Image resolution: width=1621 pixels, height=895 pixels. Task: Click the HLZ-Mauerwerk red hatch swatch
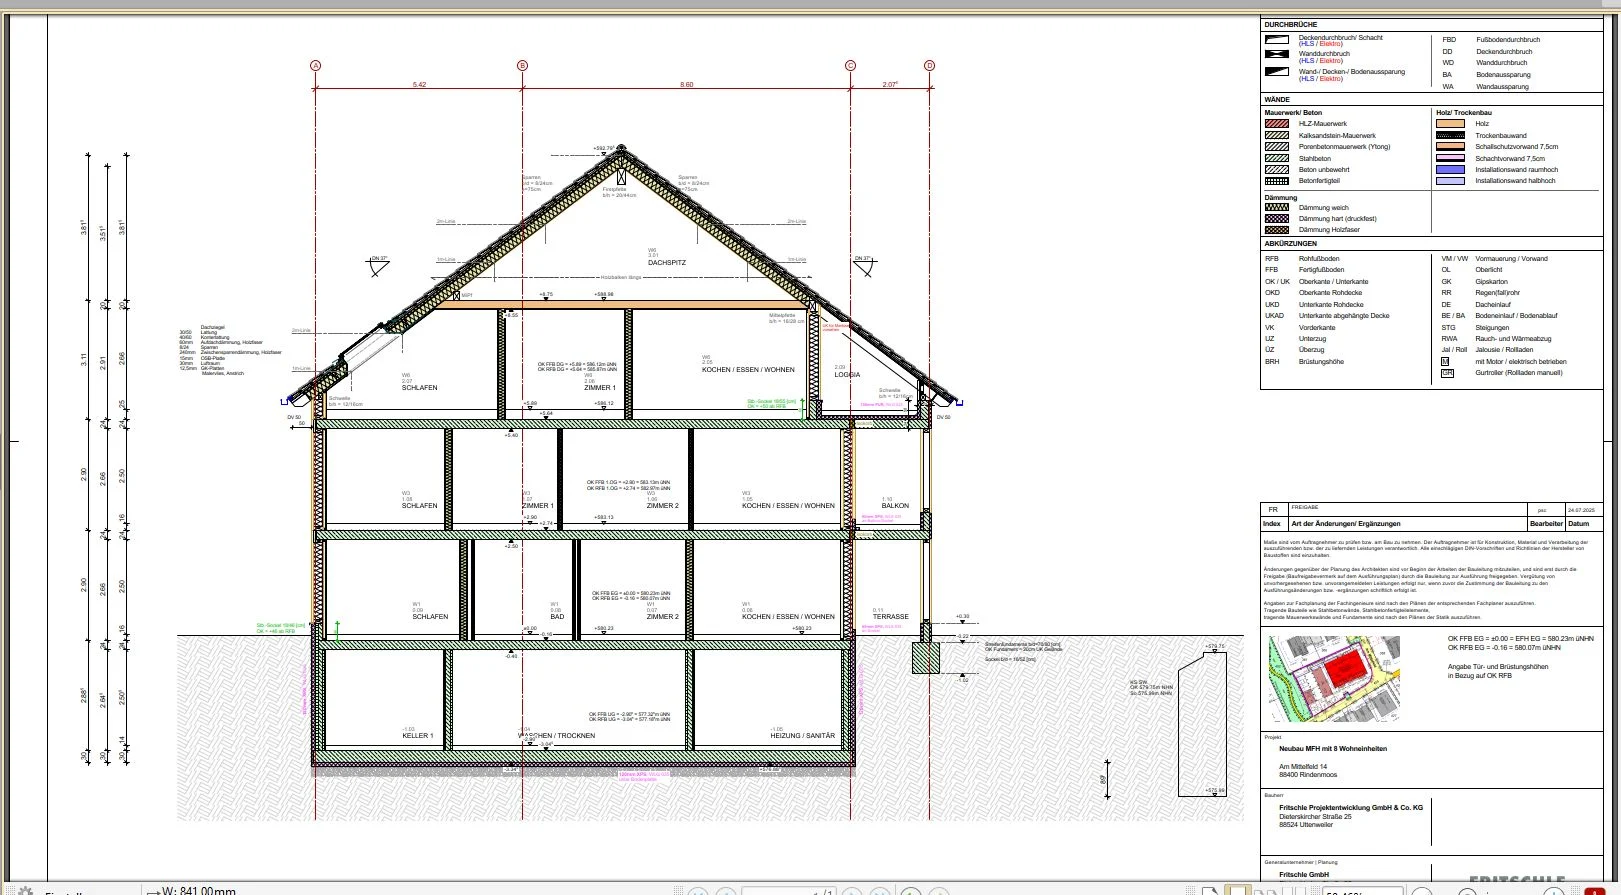[x=1277, y=124]
